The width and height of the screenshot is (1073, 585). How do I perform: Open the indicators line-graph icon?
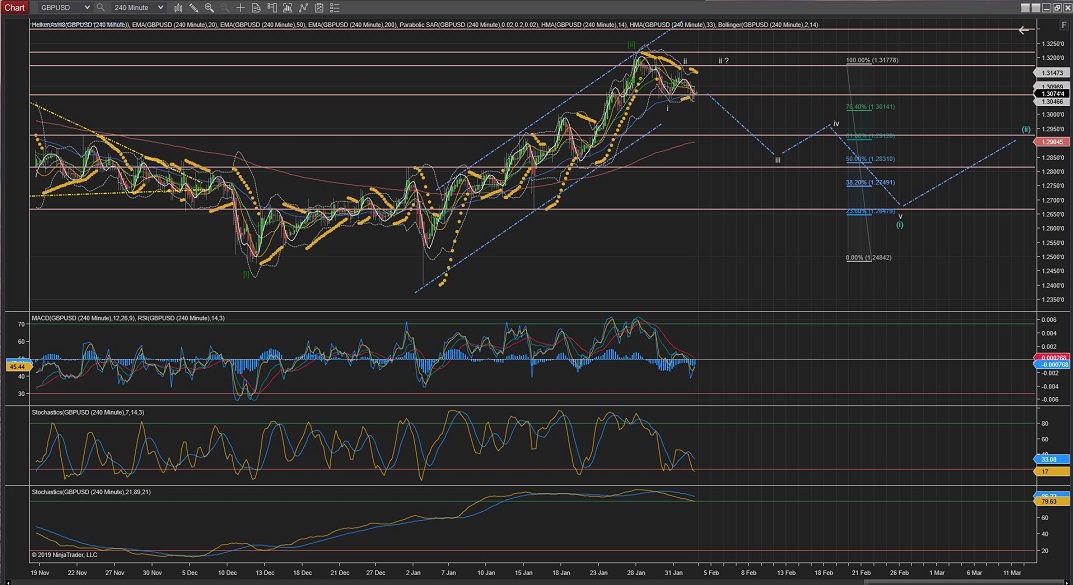coord(303,8)
